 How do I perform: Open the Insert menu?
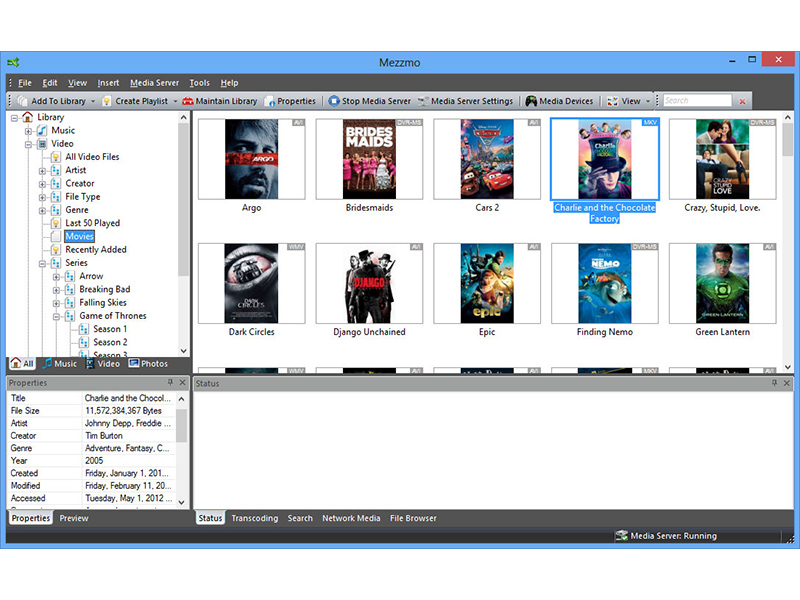coord(108,83)
